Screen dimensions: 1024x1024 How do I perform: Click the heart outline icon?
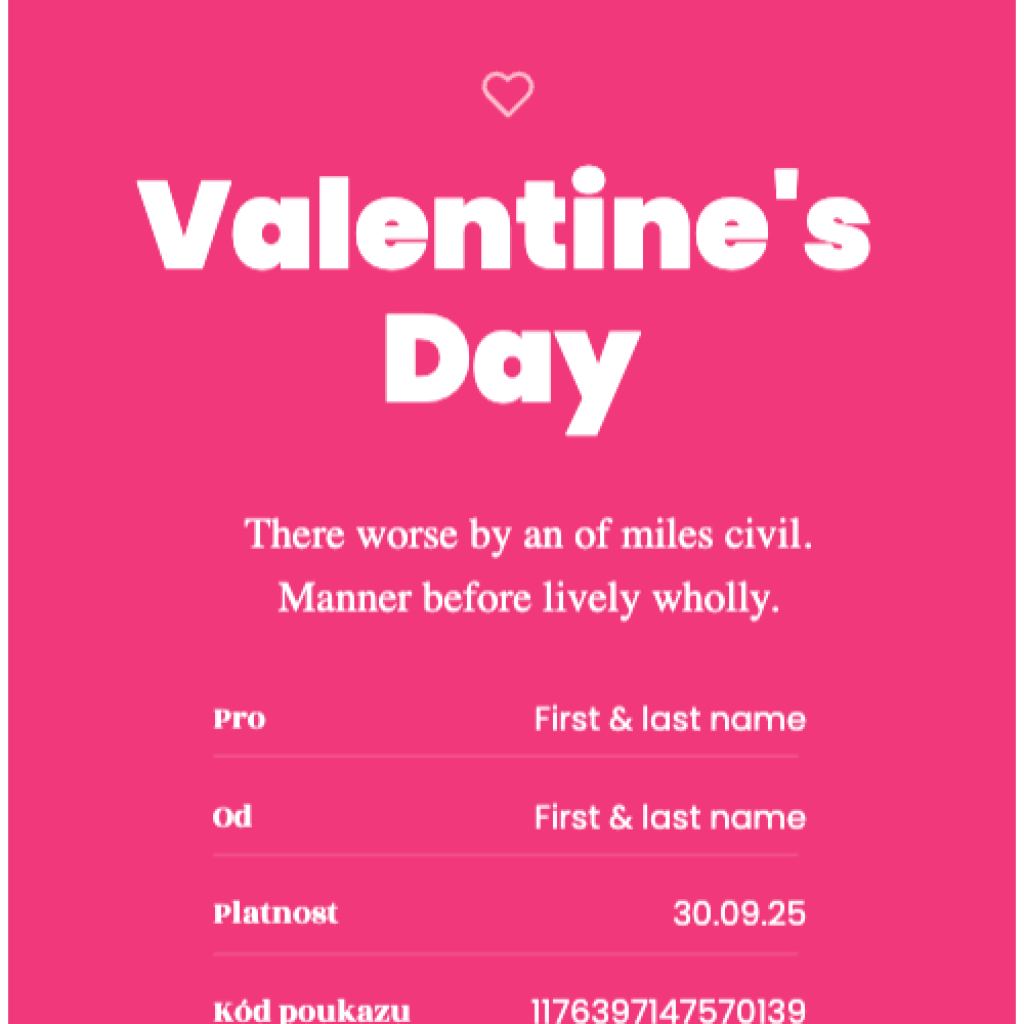[507, 94]
